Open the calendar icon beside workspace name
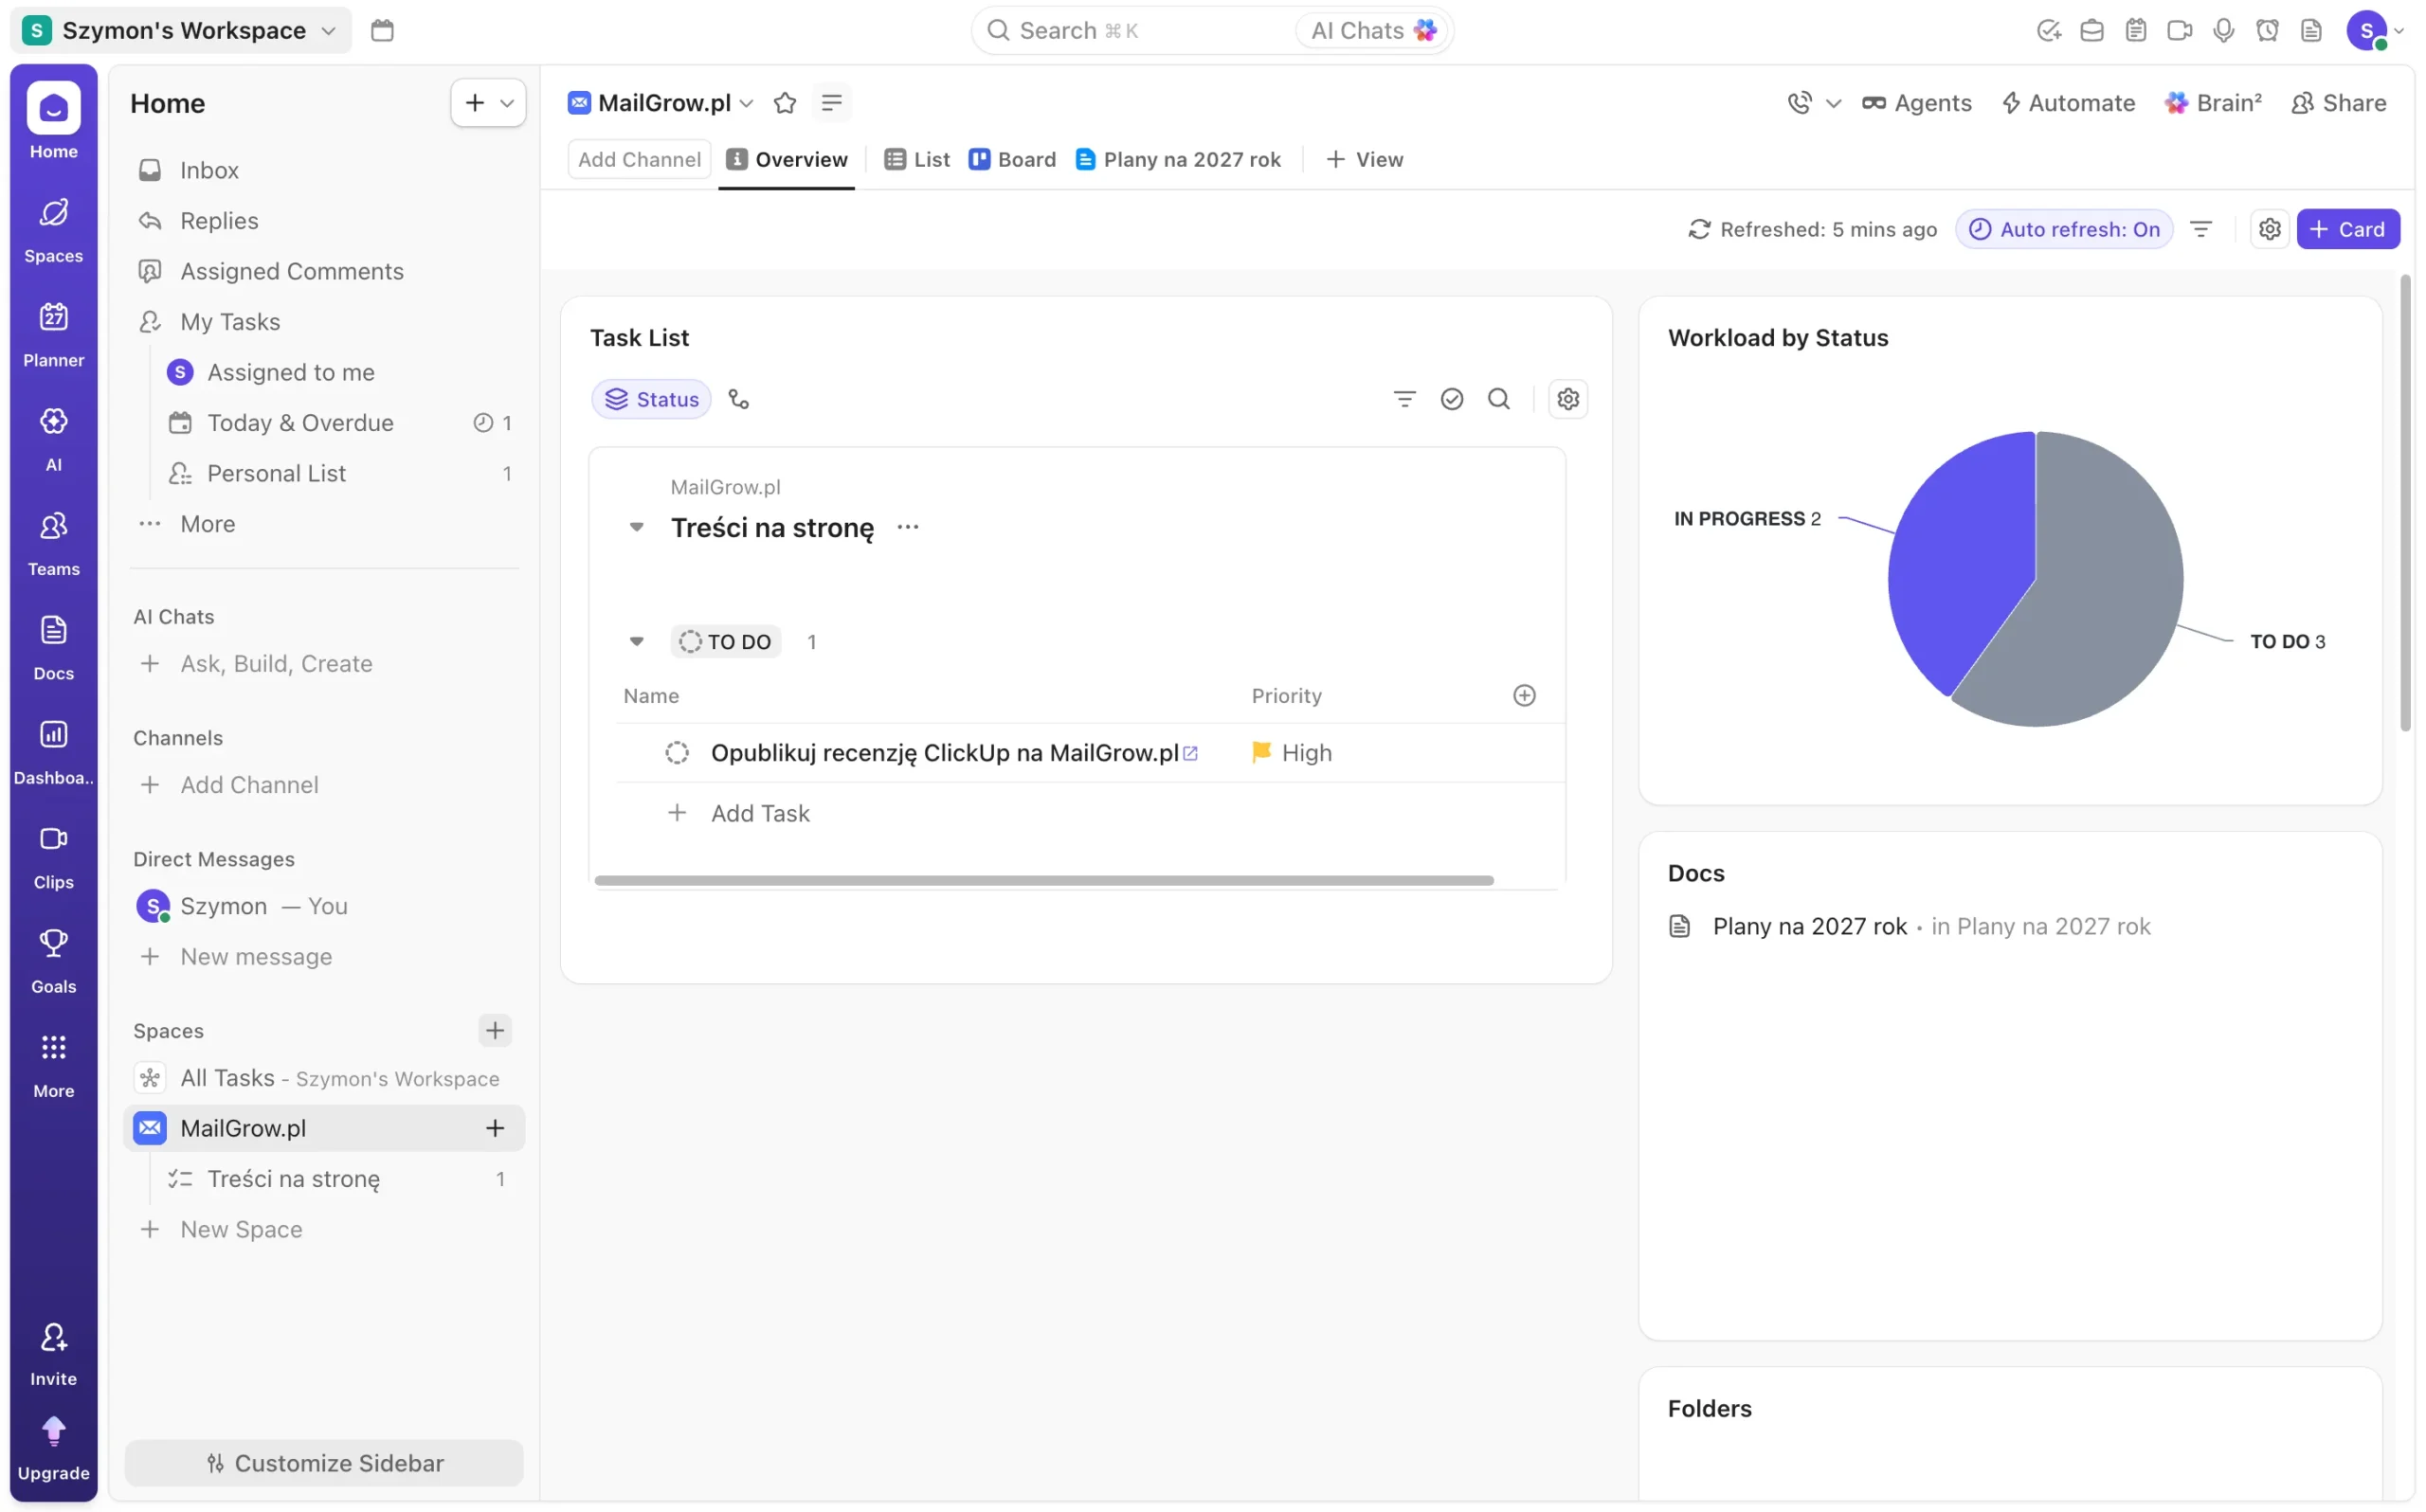Viewport: 2426px width, 1512px height. coord(382,30)
